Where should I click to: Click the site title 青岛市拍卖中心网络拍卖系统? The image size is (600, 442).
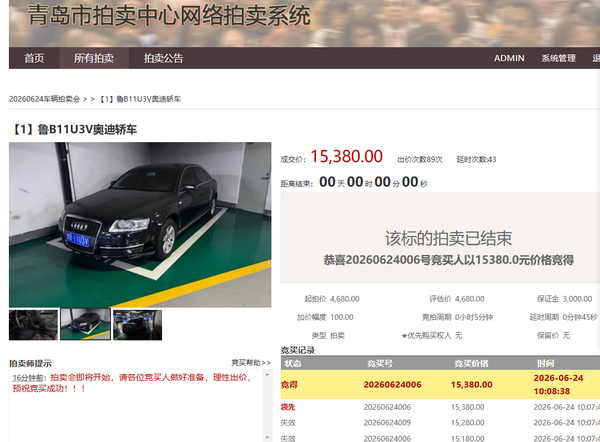(169, 16)
